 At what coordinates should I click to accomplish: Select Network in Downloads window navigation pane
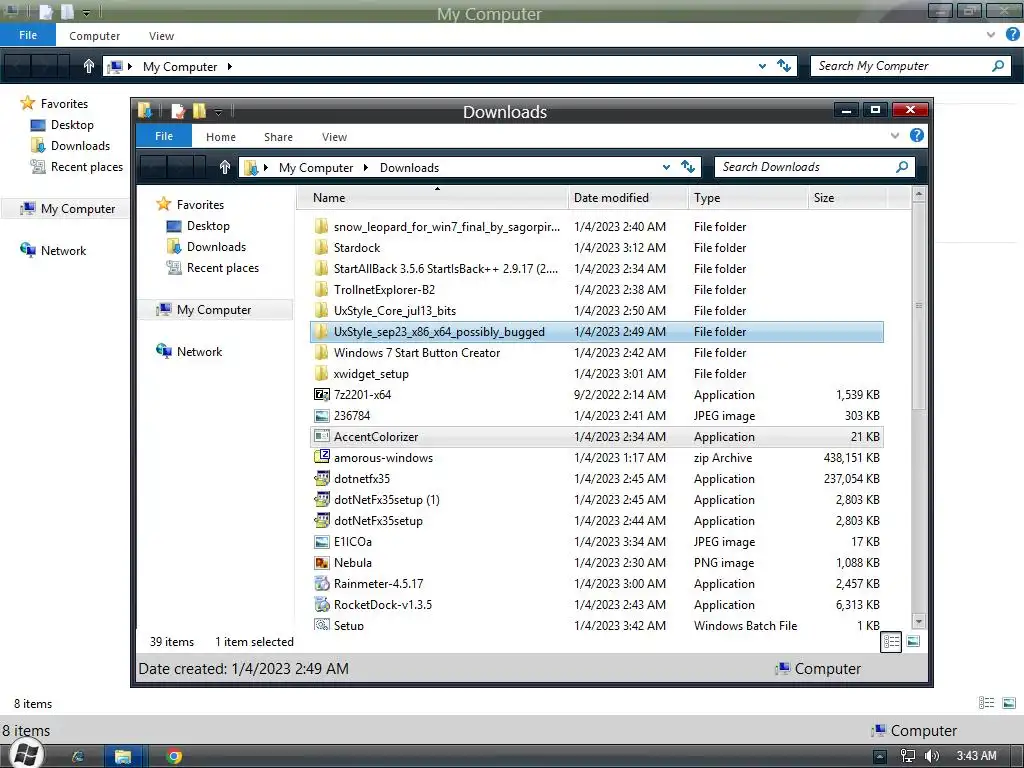[199, 351]
